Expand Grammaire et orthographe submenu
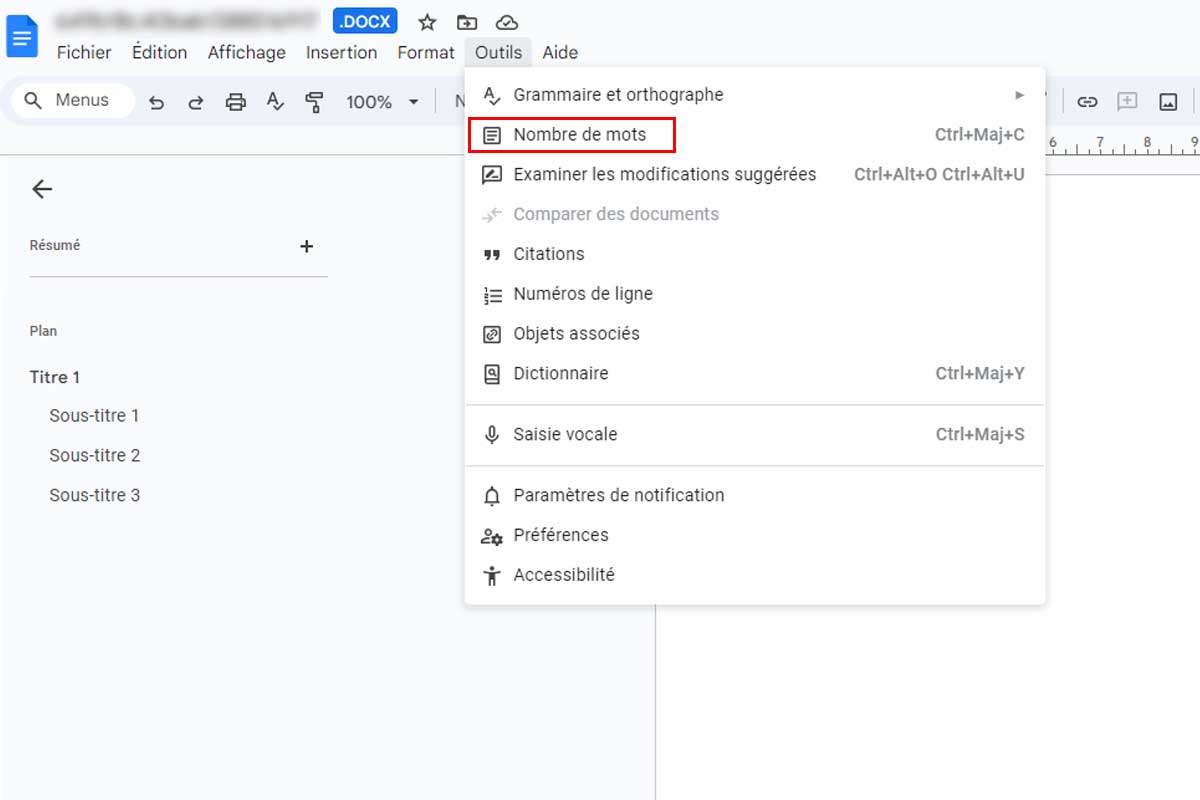 [x=755, y=95]
